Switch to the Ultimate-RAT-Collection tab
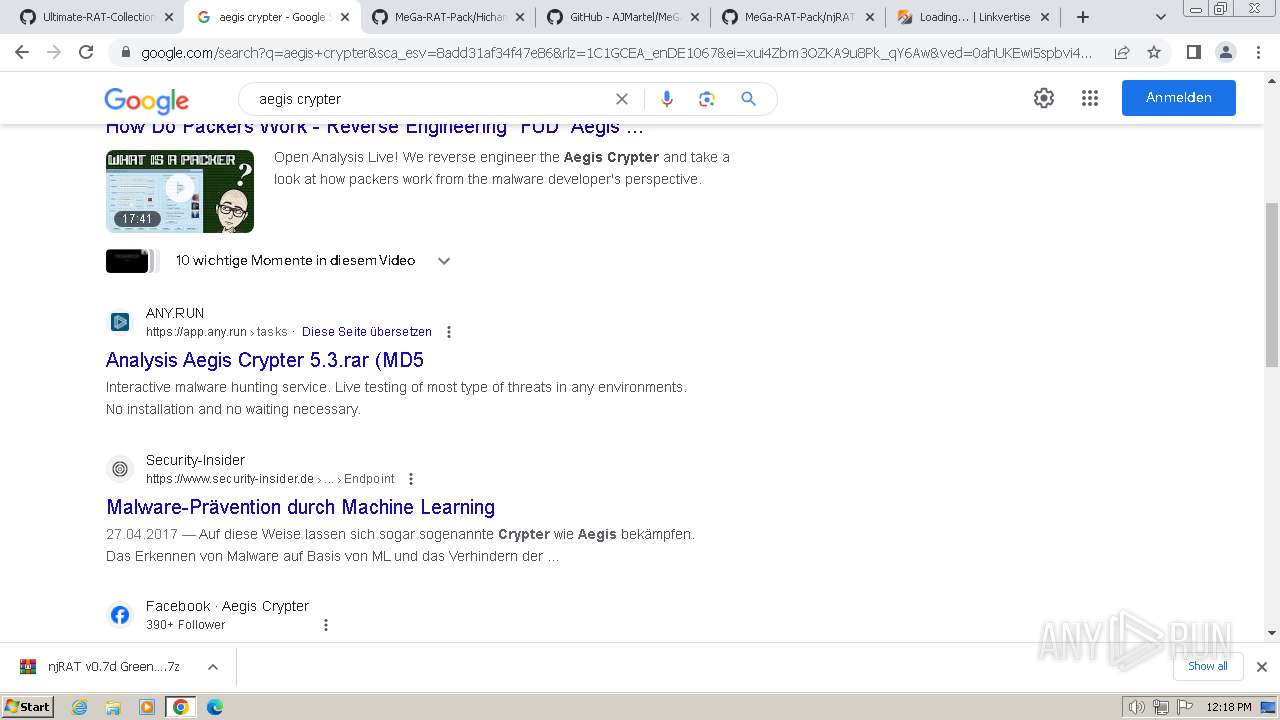The height and width of the screenshot is (720, 1280). click(95, 17)
